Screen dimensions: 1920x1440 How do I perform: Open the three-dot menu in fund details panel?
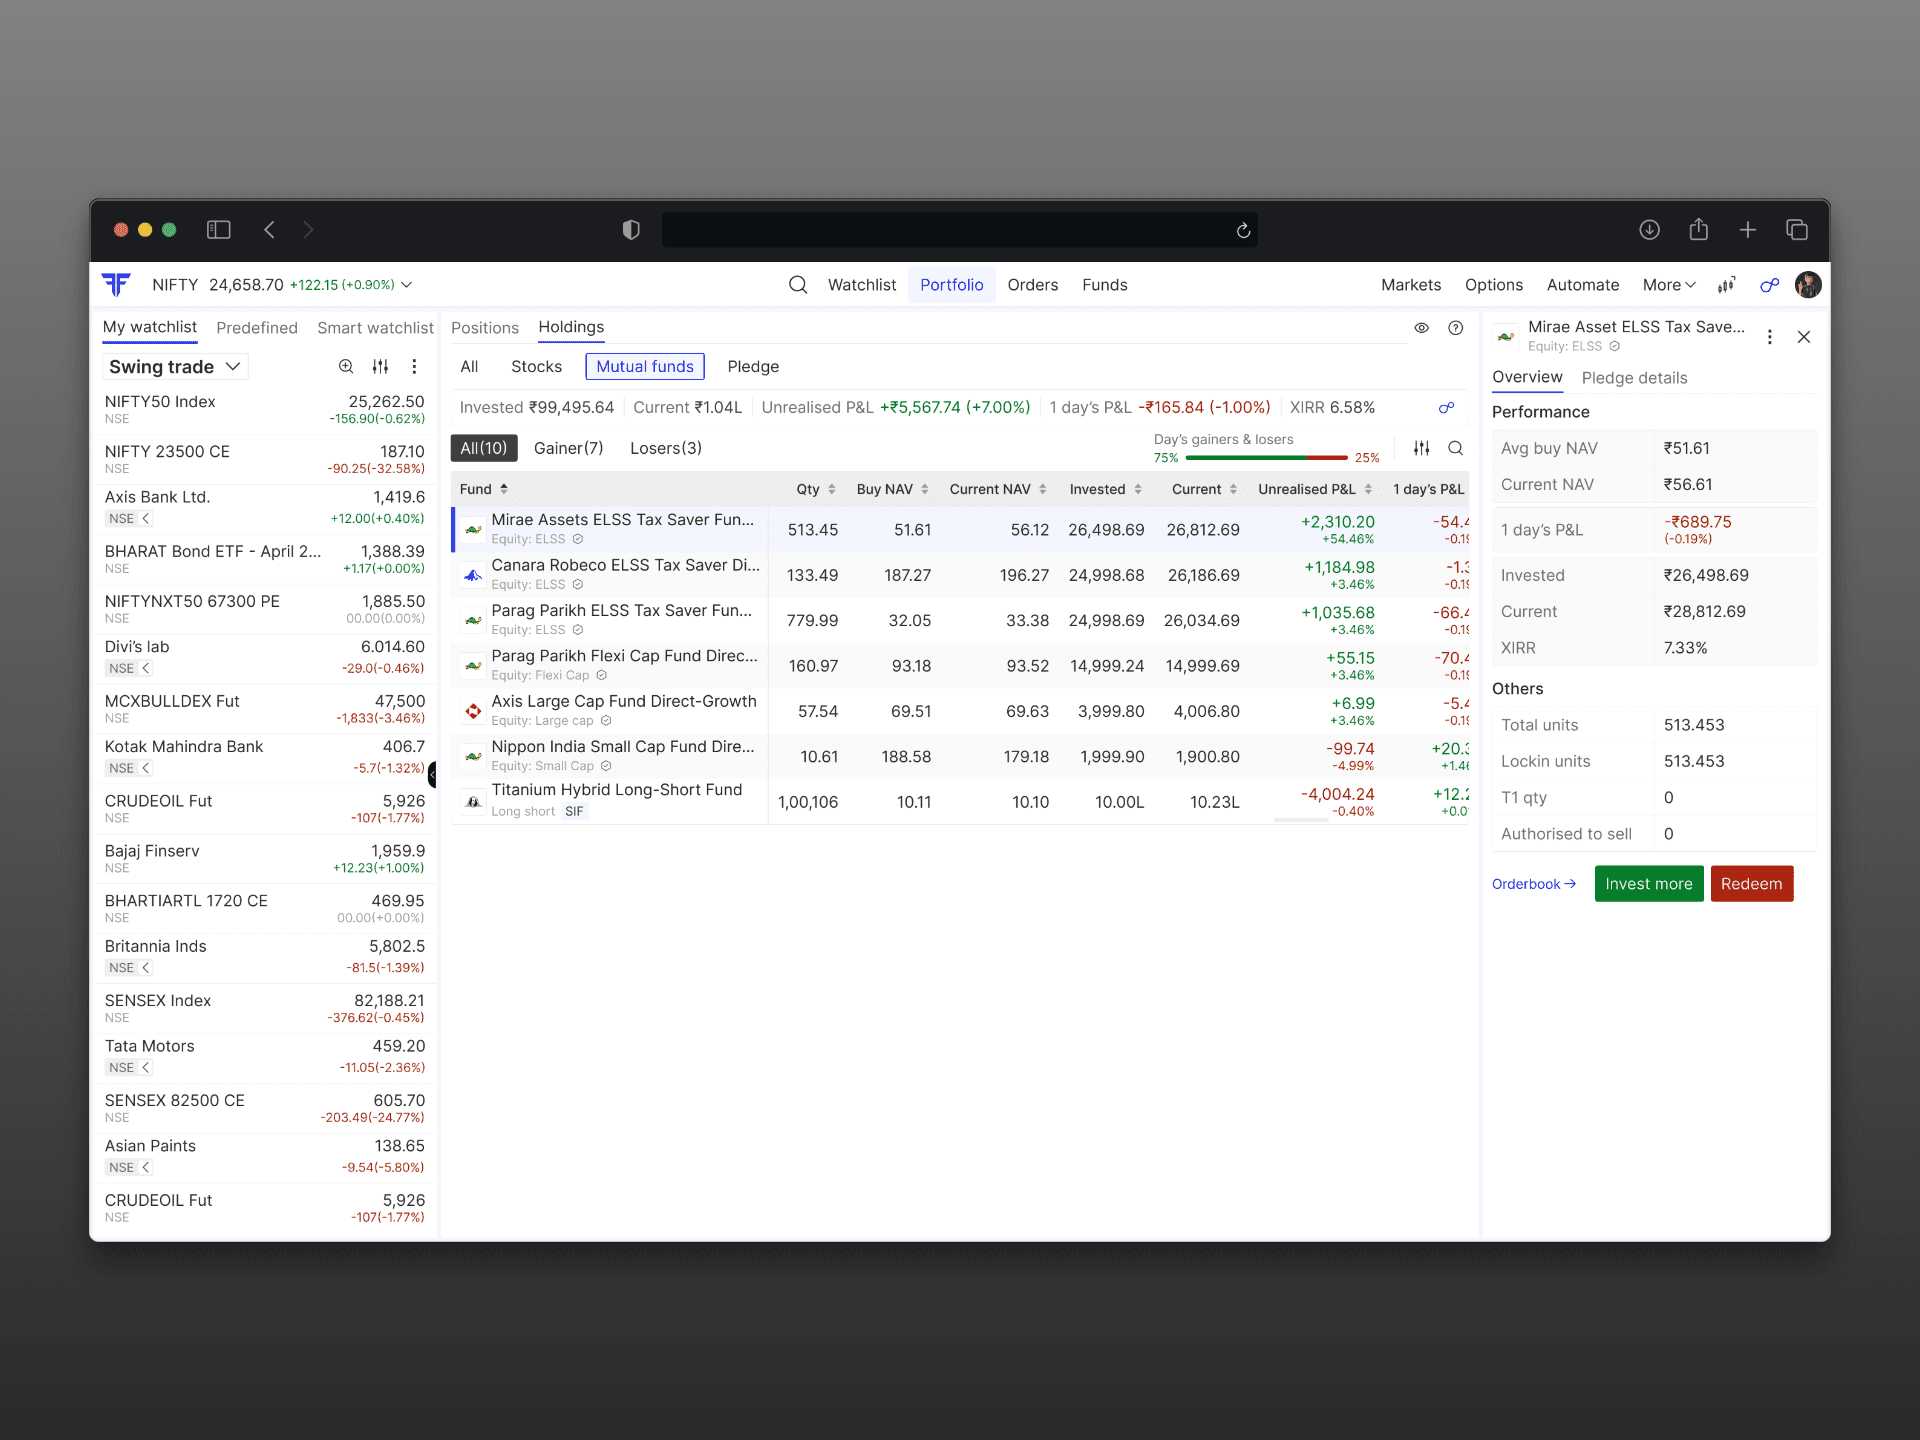1769,337
